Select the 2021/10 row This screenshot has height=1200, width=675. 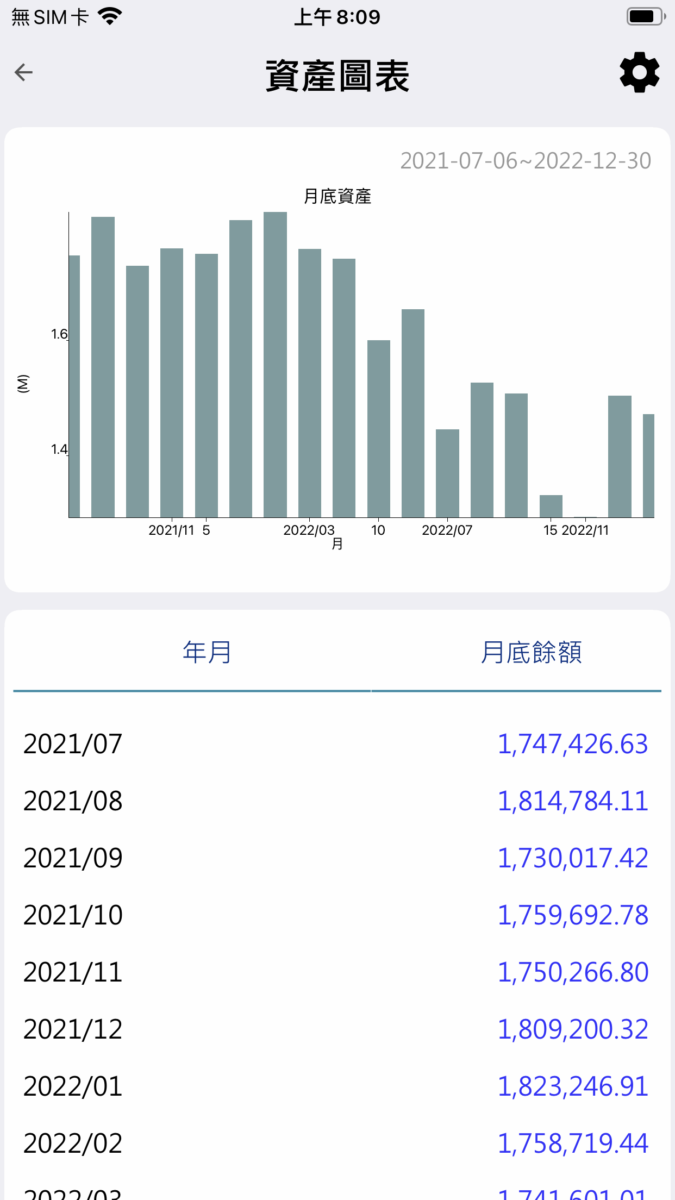pyautogui.click(x=337, y=915)
